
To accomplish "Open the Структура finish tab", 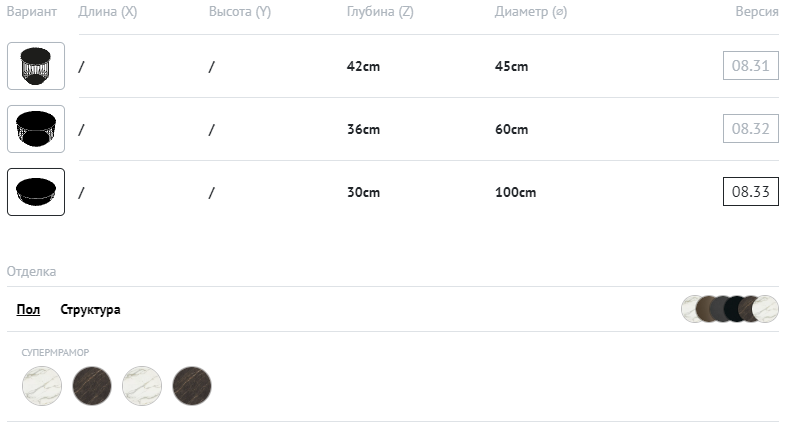I will click(x=90, y=310).
